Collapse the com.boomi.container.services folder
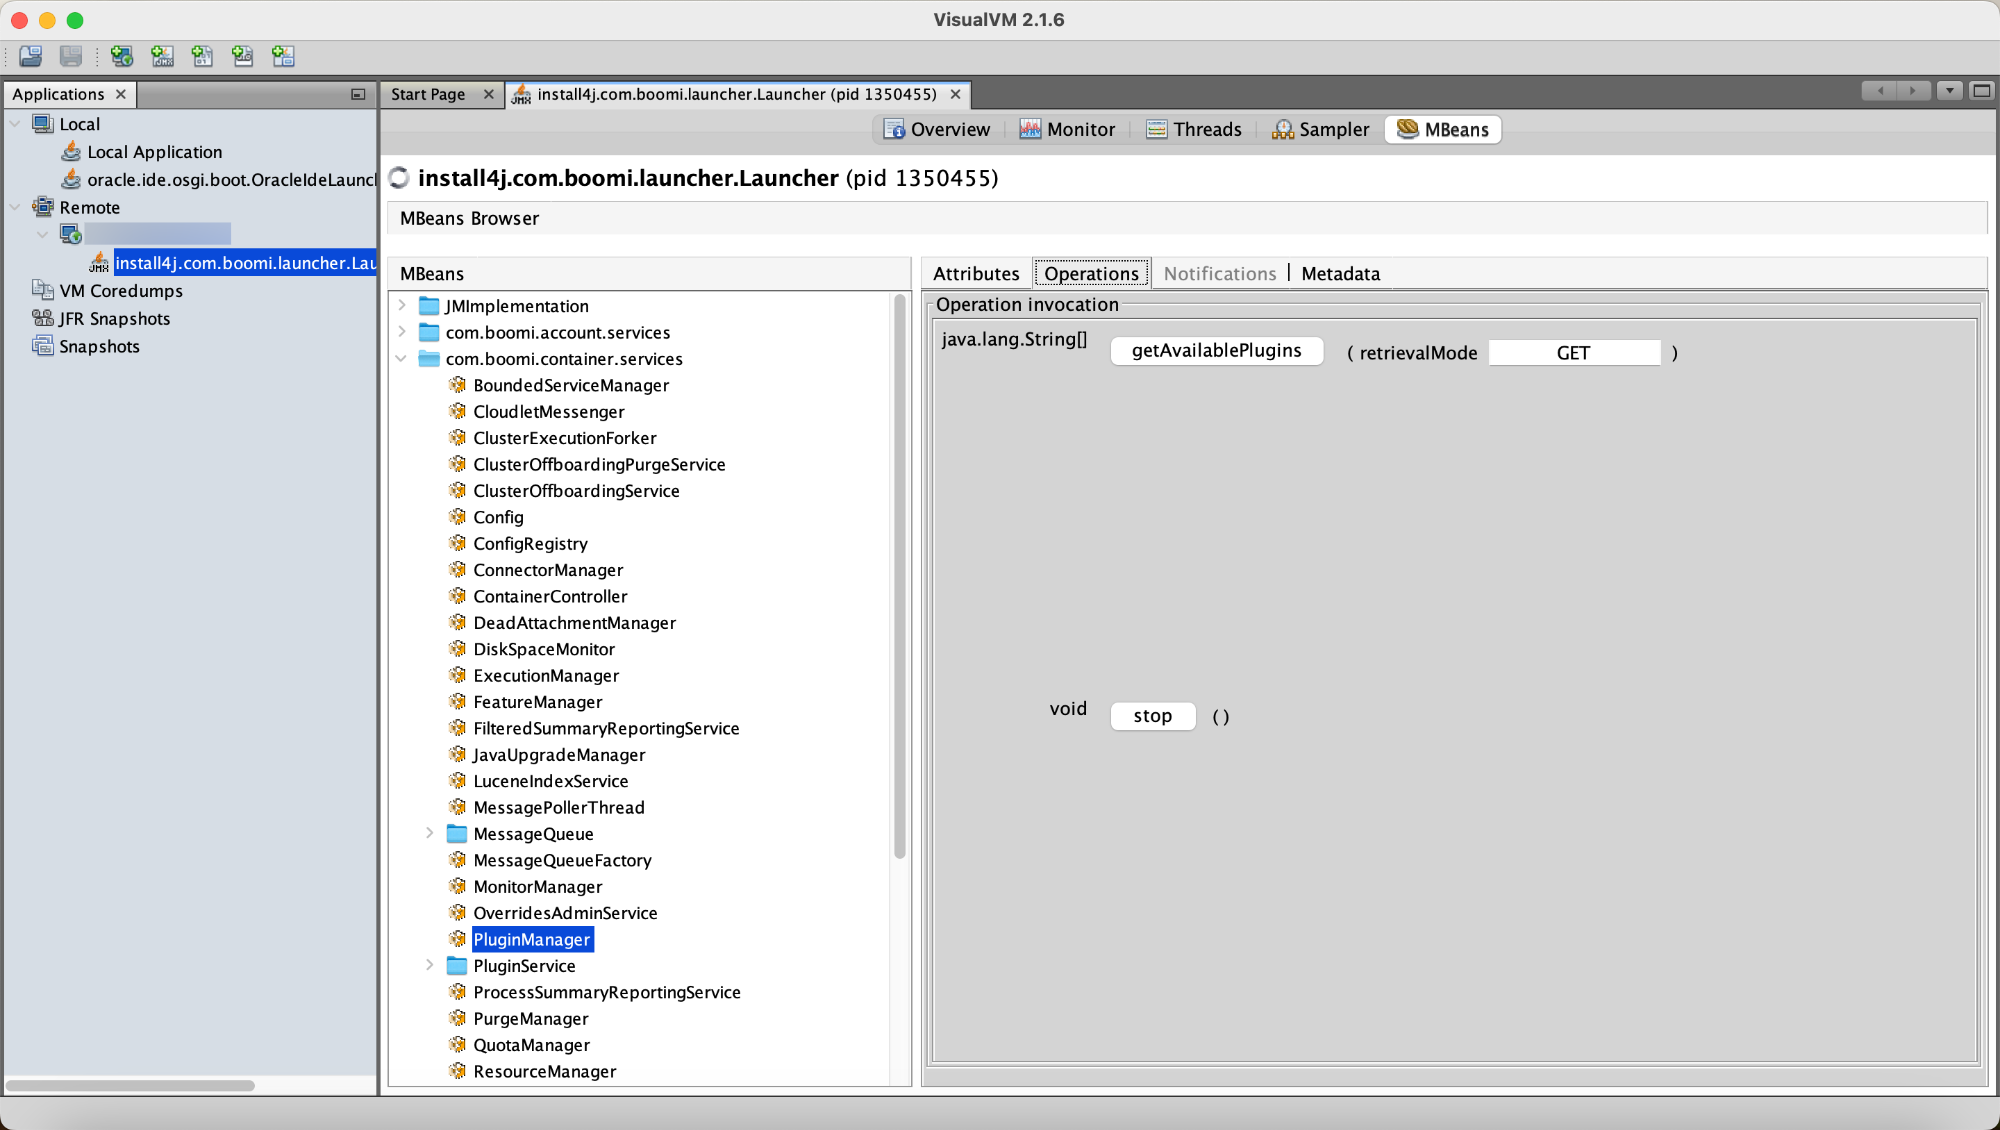 point(403,359)
